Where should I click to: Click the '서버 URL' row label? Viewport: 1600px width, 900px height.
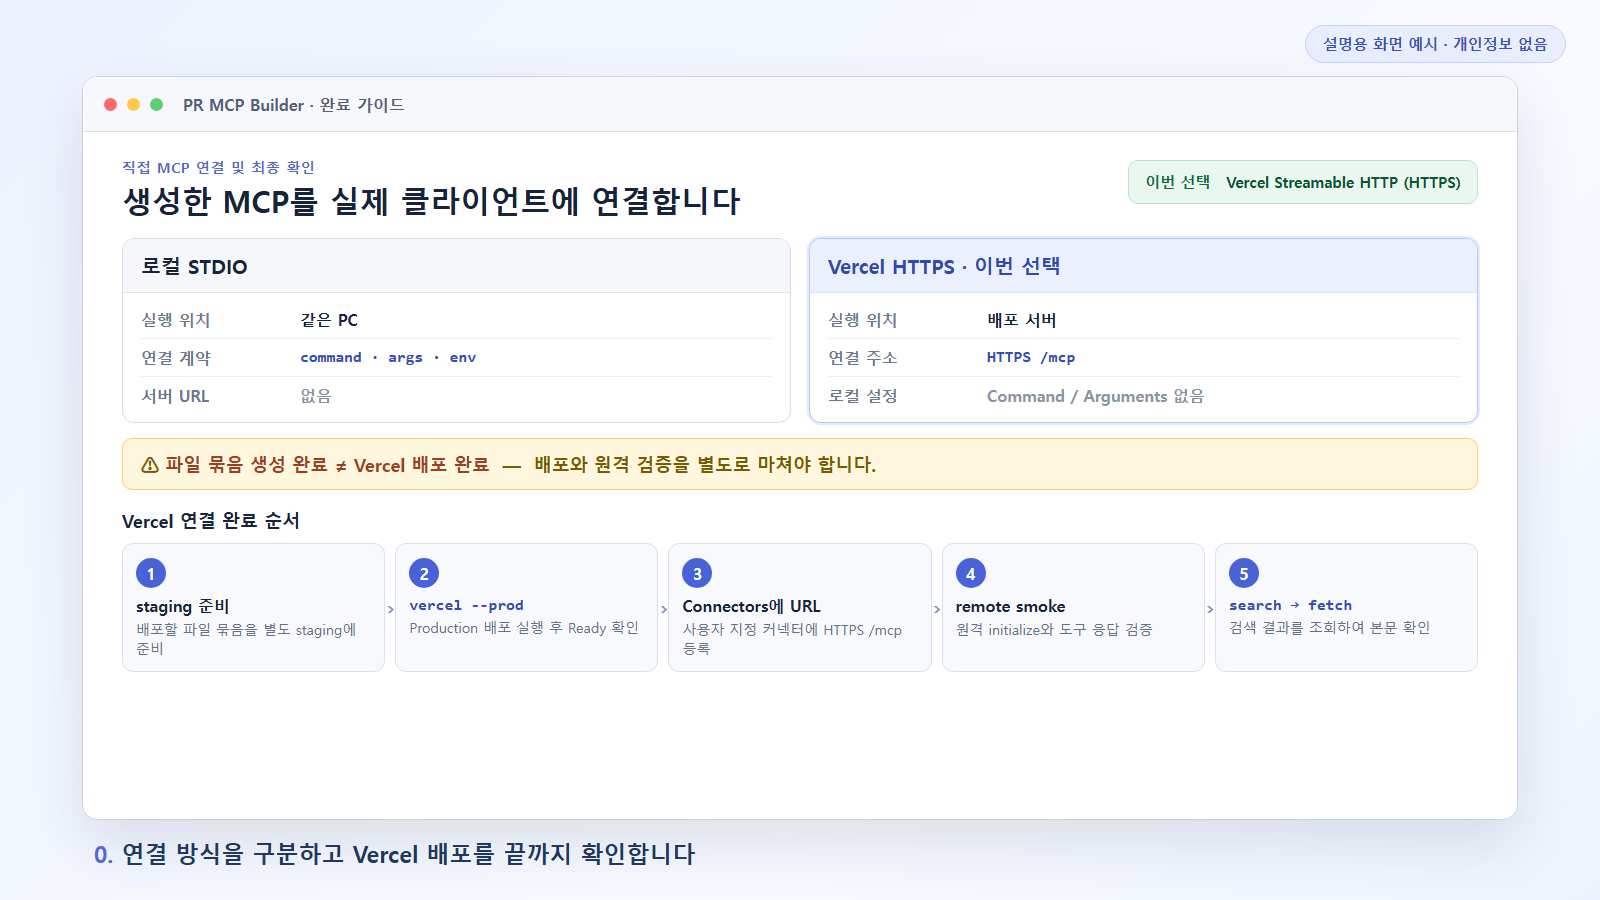point(175,396)
